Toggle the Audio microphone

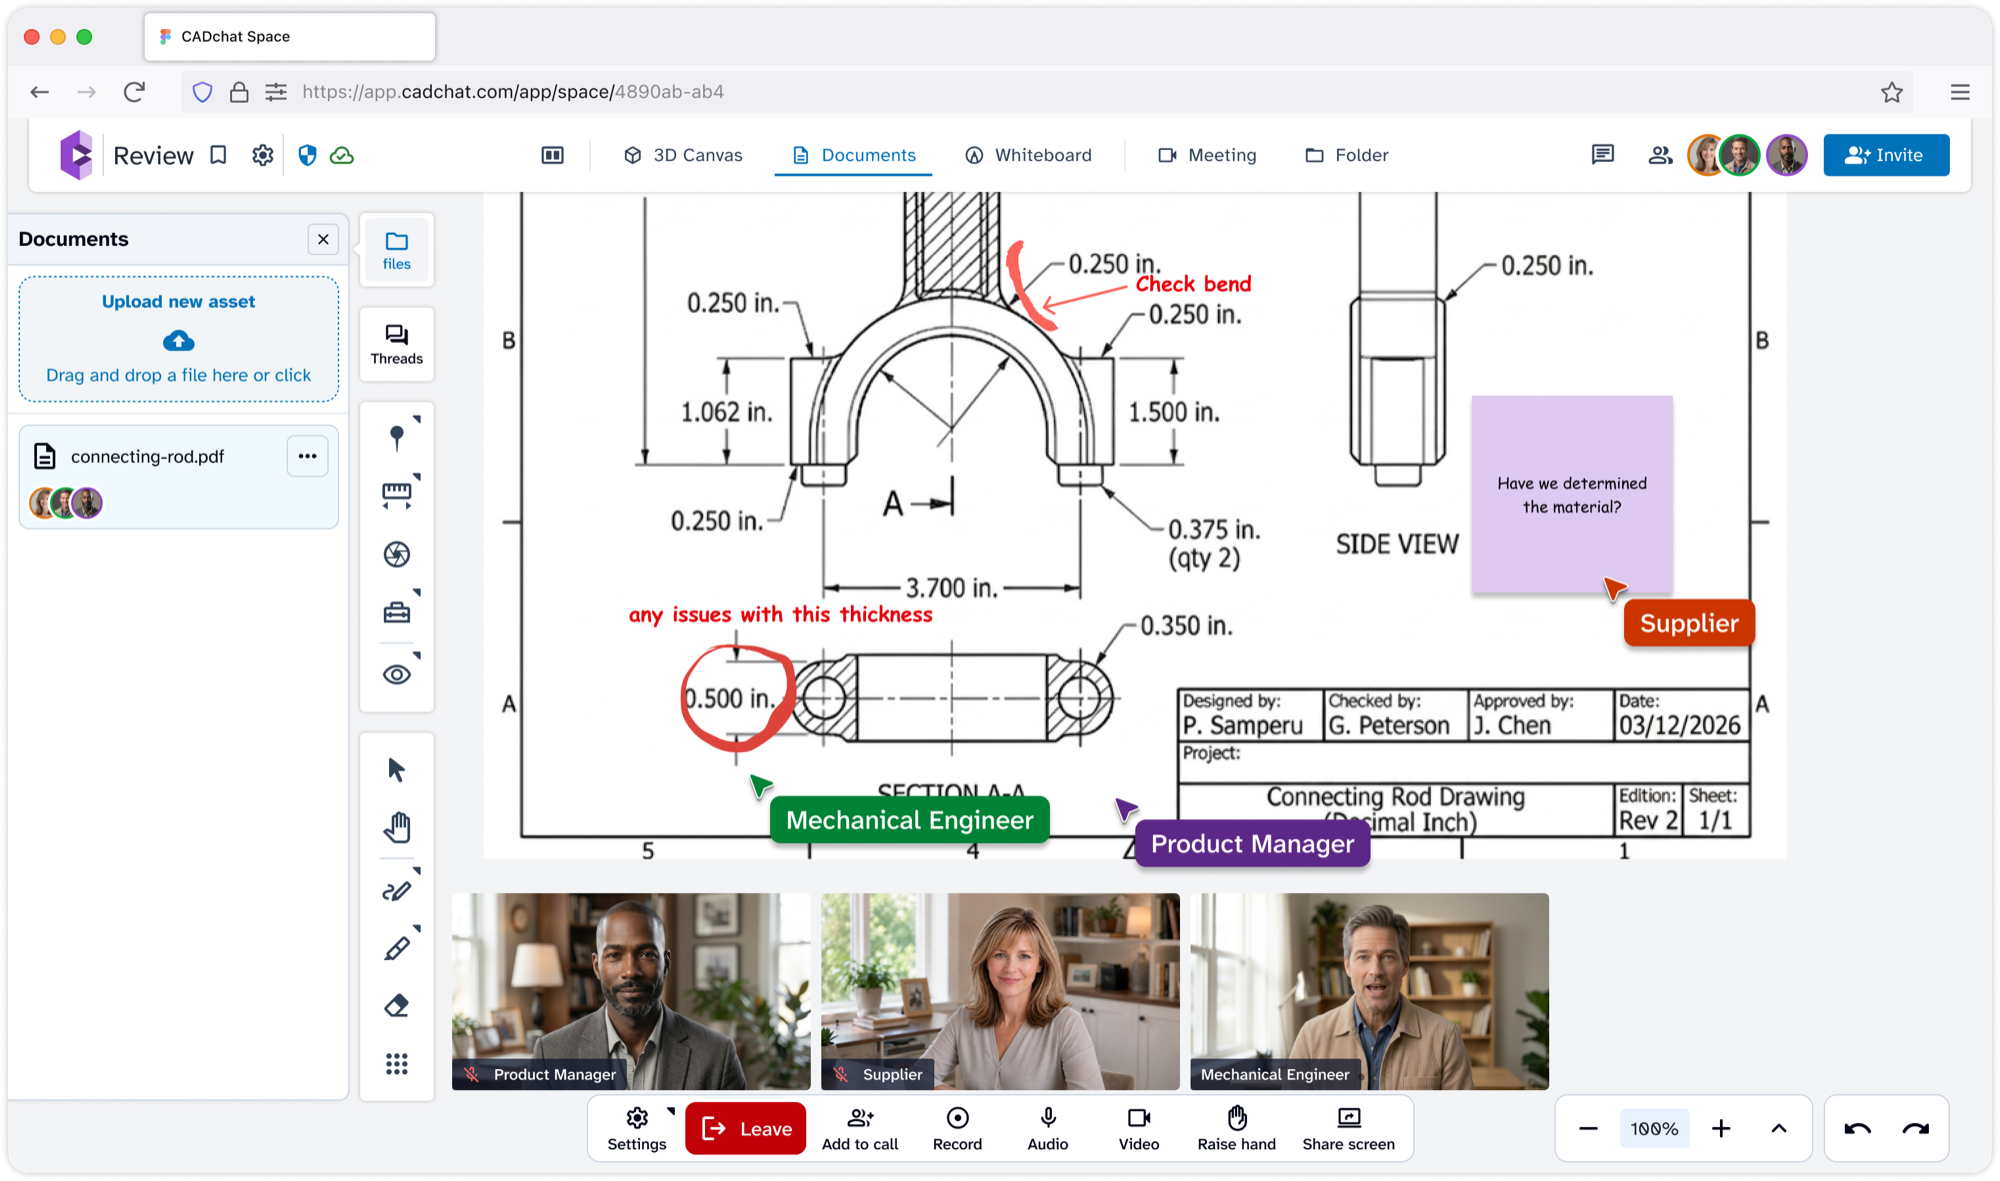click(x=1048, y=1128)
